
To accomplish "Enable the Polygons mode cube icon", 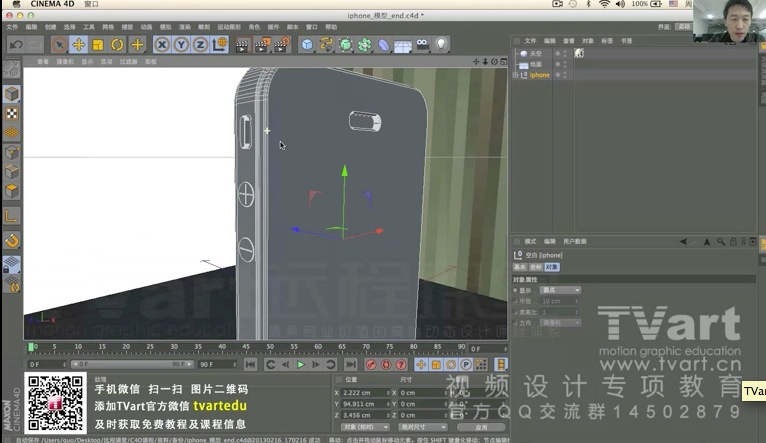I will [12, 191].
